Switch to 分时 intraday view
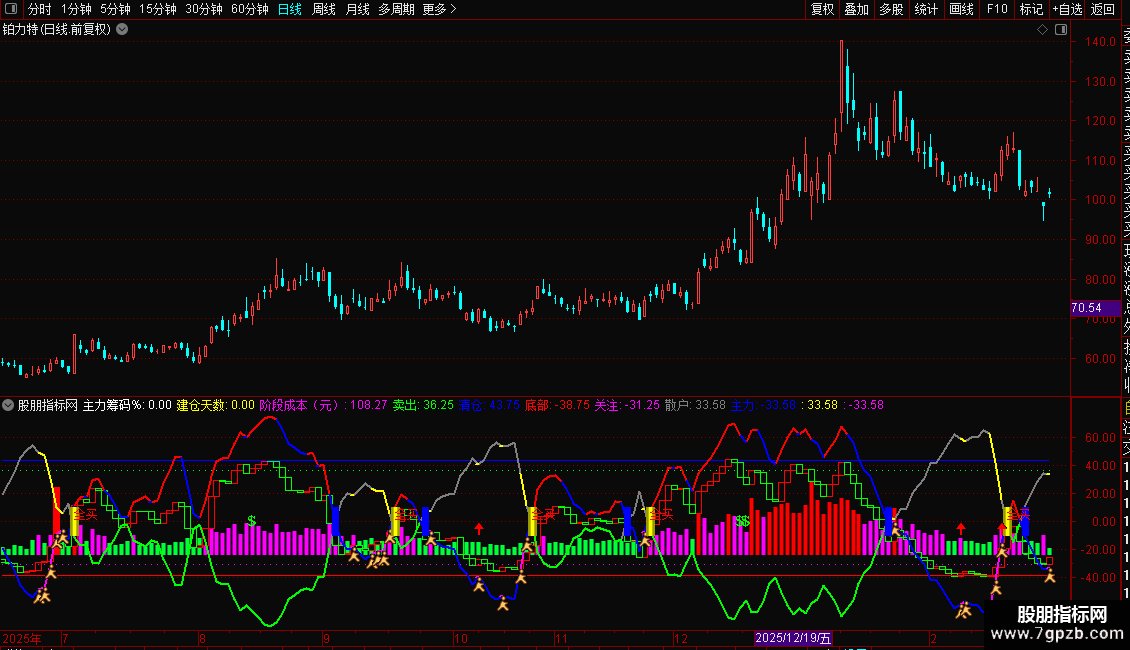This screenshot has width=1130, height=650. (40, 9)
